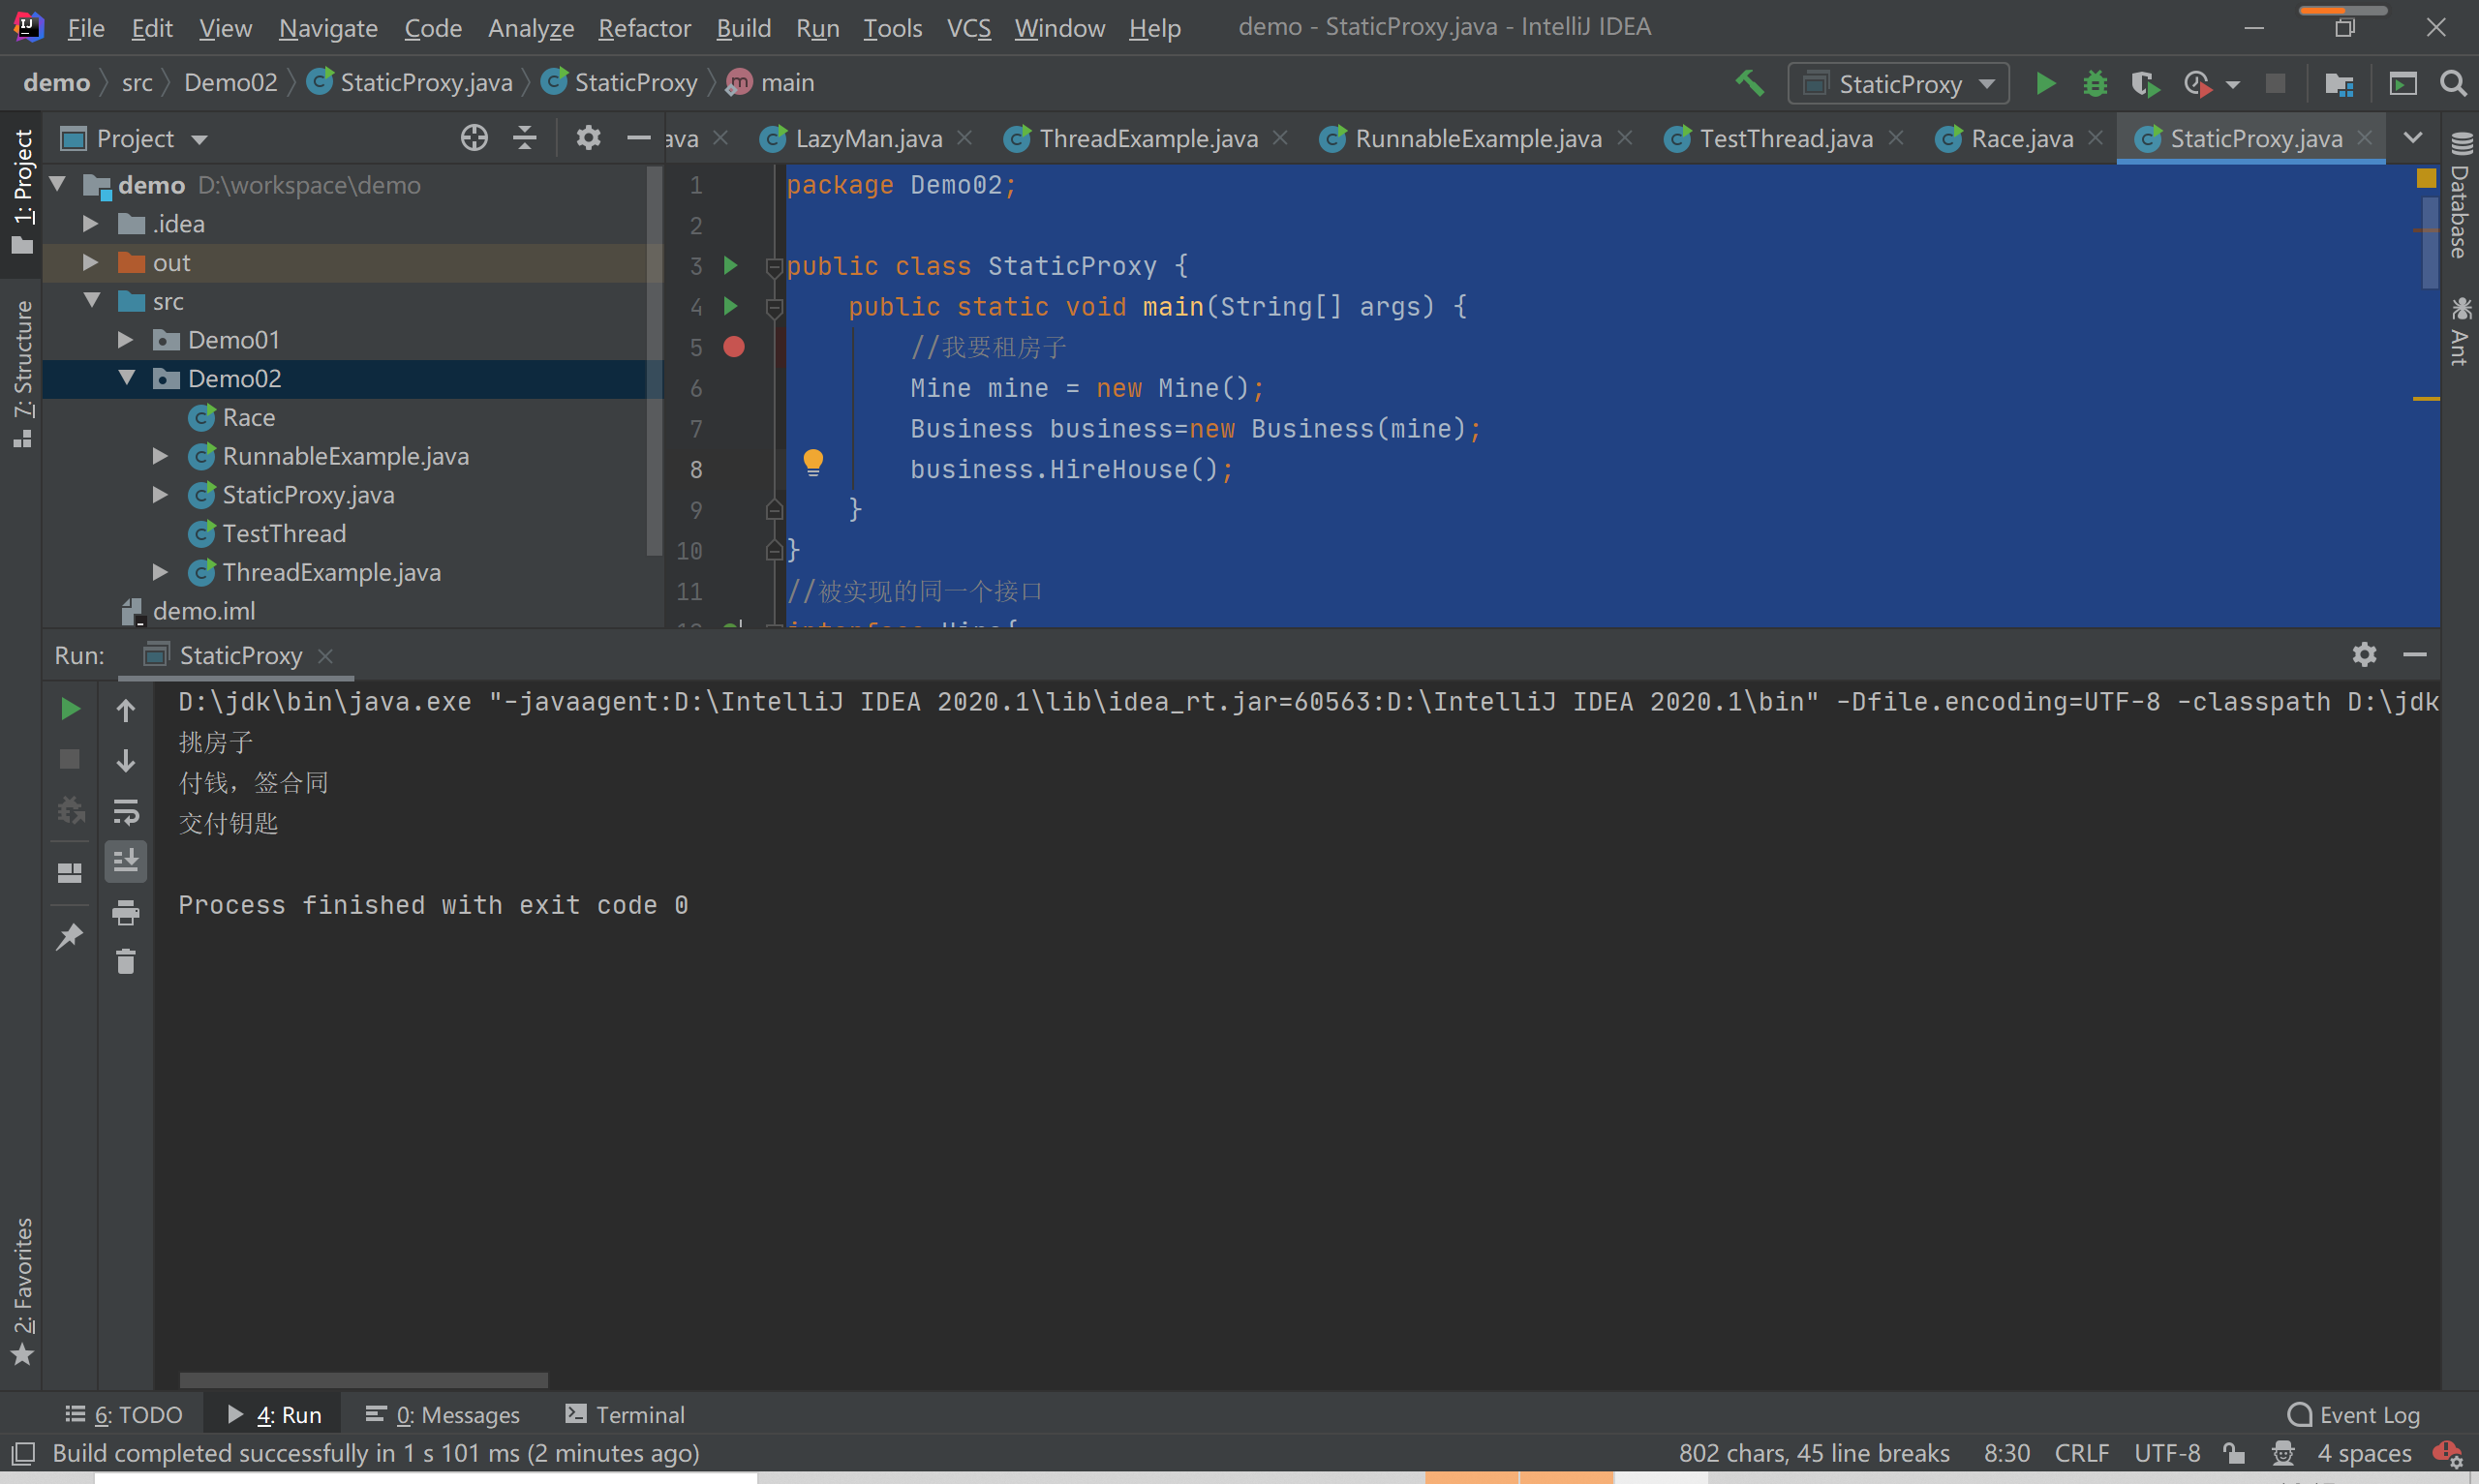Click the Search Everywhere magnifier icon
Viewport: 2479px width, 1484px height.
(2453, 83)
